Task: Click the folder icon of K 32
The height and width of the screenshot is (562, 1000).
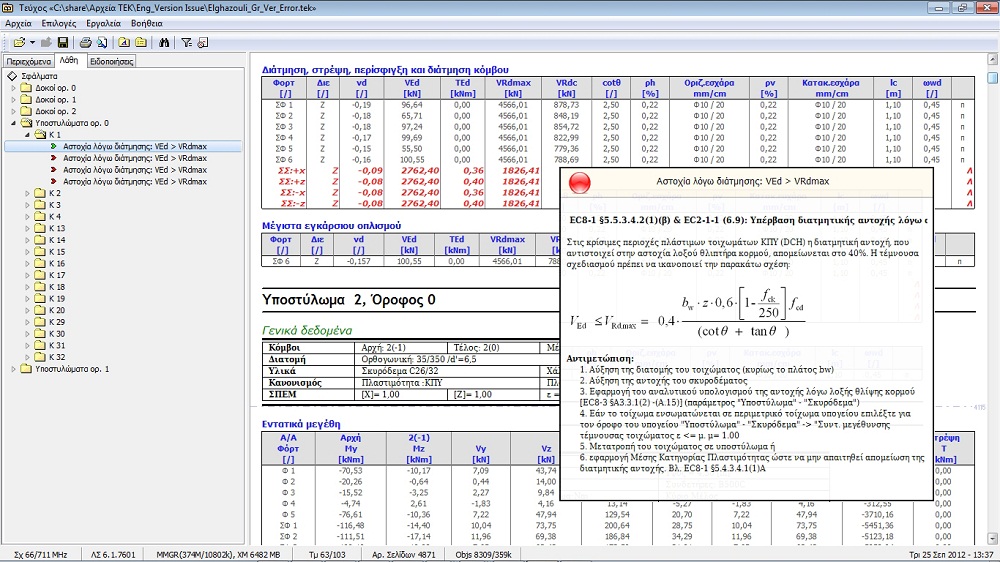Action: 40,357
